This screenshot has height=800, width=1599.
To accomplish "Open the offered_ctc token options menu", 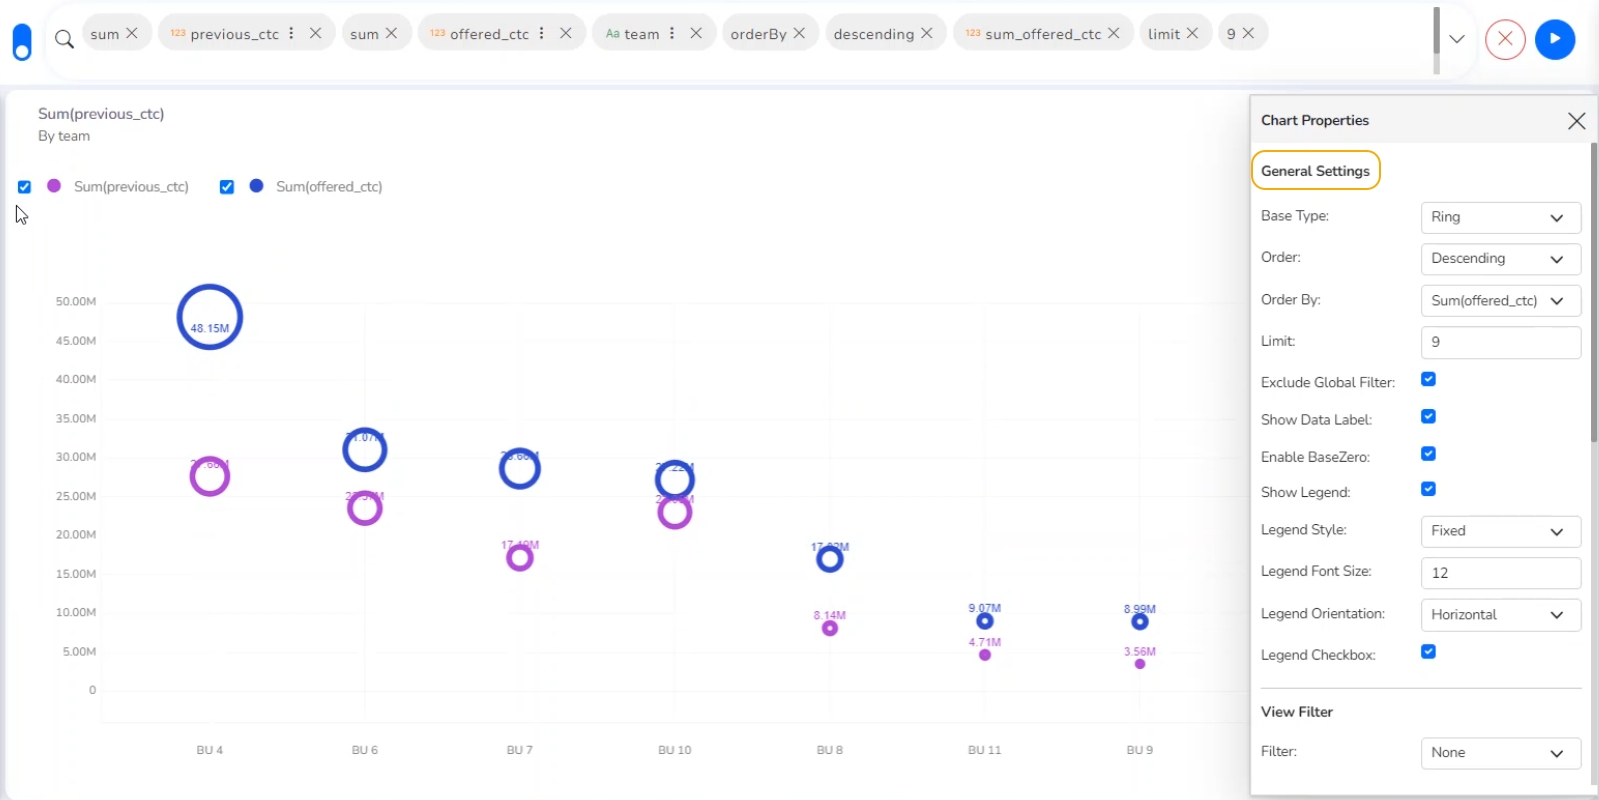I will (542, 33).
